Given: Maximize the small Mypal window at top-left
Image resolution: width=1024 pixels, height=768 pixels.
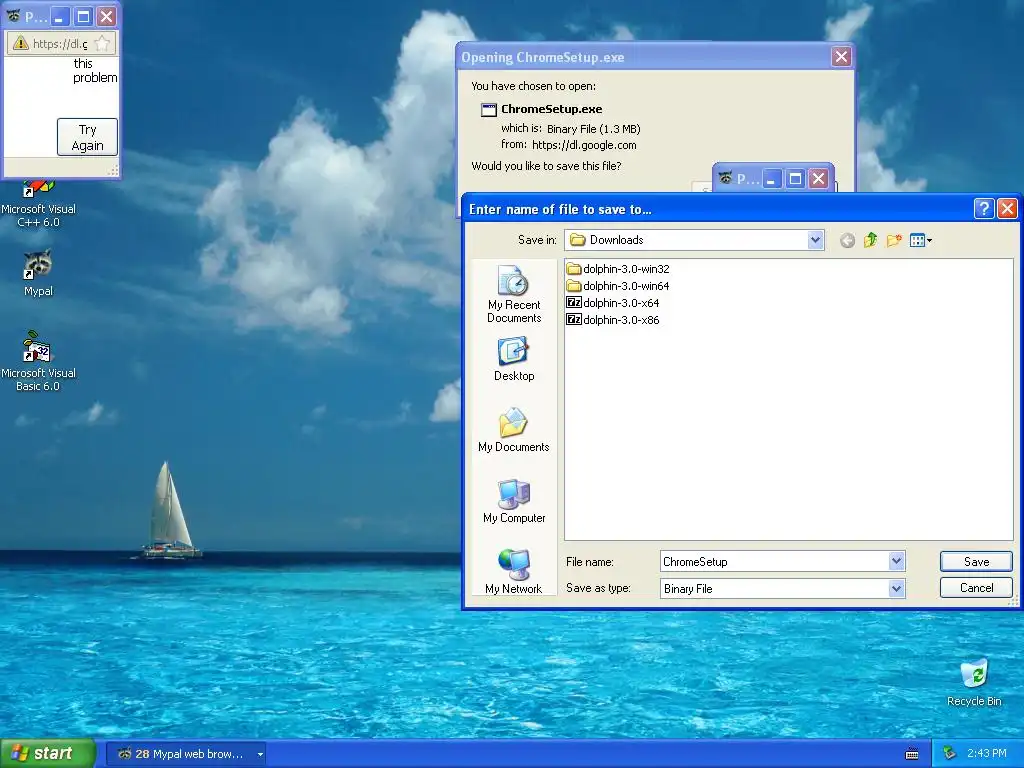Looking at the screenshot, I should click(84, 16).
